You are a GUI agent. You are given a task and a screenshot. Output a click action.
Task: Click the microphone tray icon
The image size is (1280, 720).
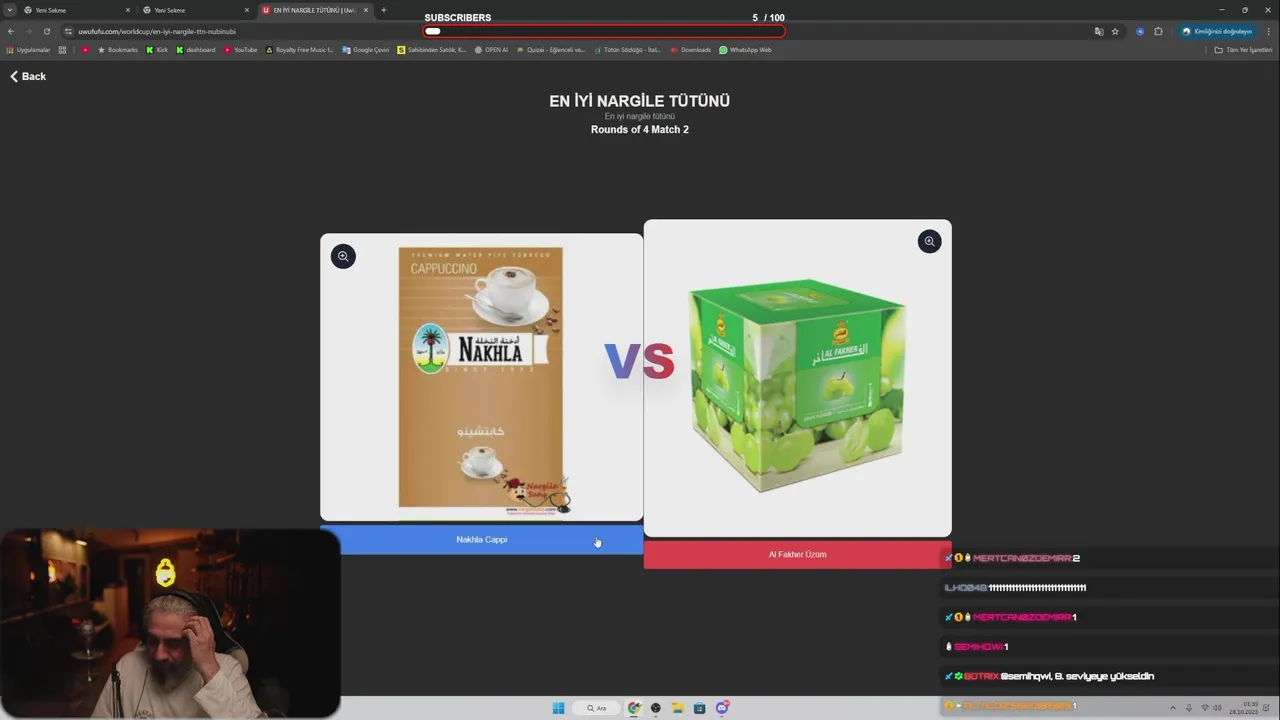[x=1189, y=708]
